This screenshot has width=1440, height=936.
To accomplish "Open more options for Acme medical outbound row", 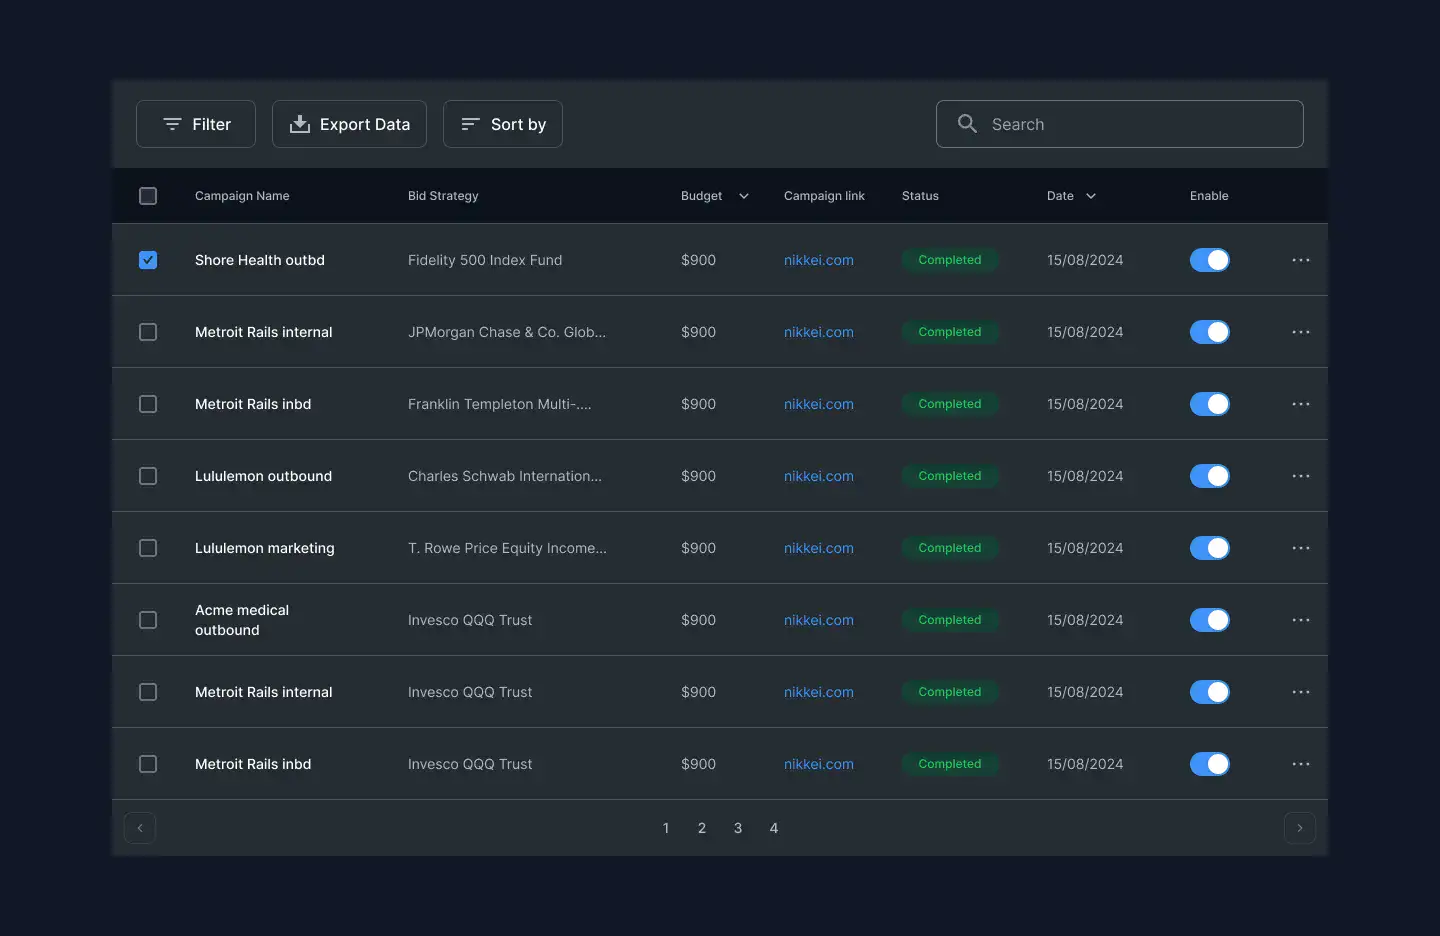I will [1300, 620].
